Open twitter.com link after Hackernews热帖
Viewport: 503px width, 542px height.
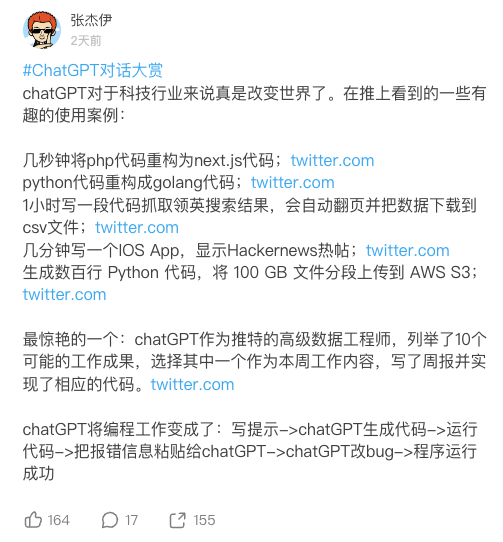[408, 251]
